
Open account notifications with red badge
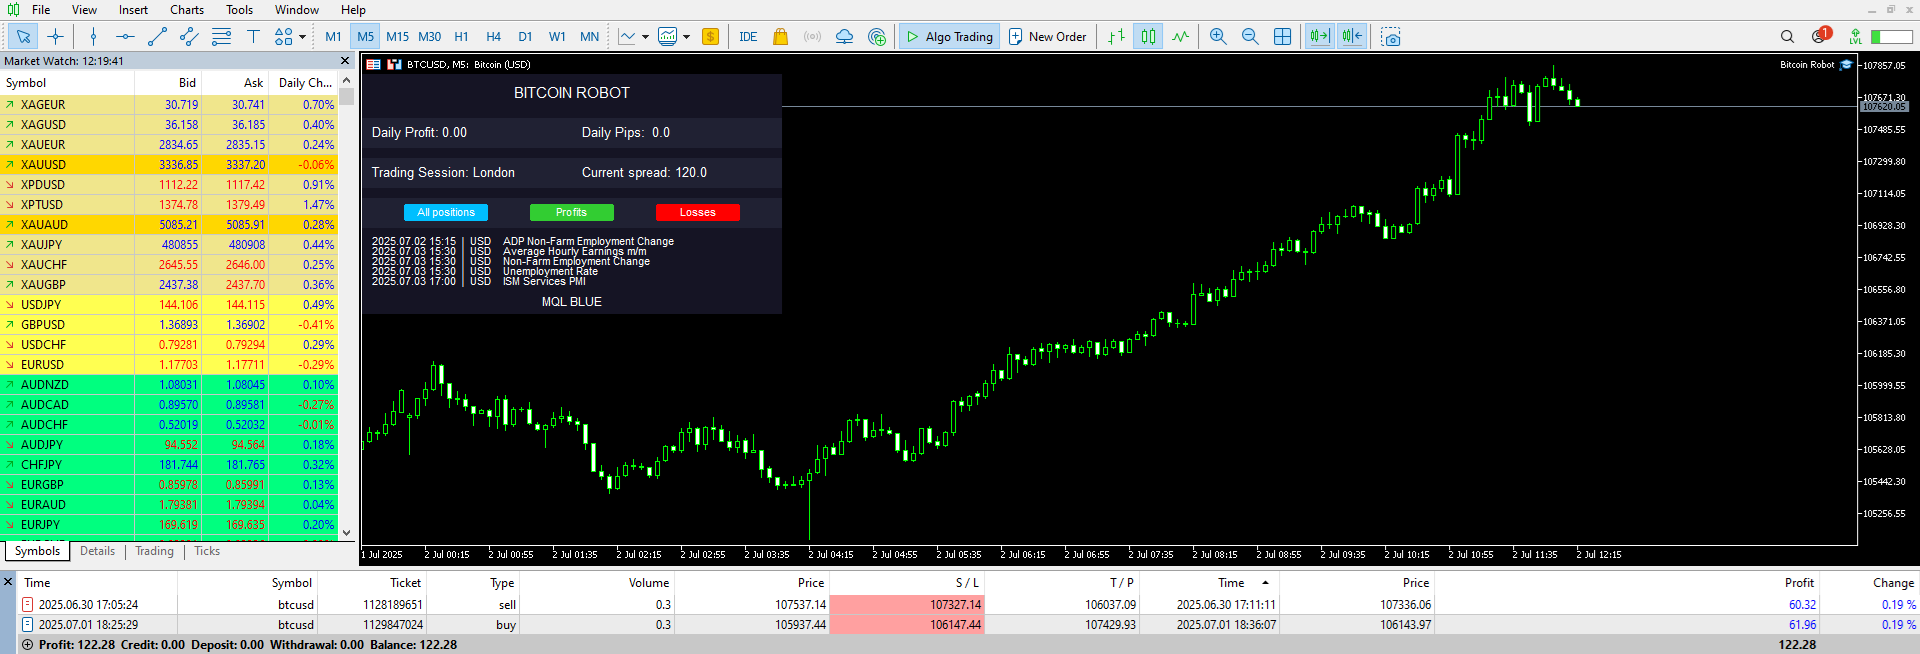[x=1821, y=36]
